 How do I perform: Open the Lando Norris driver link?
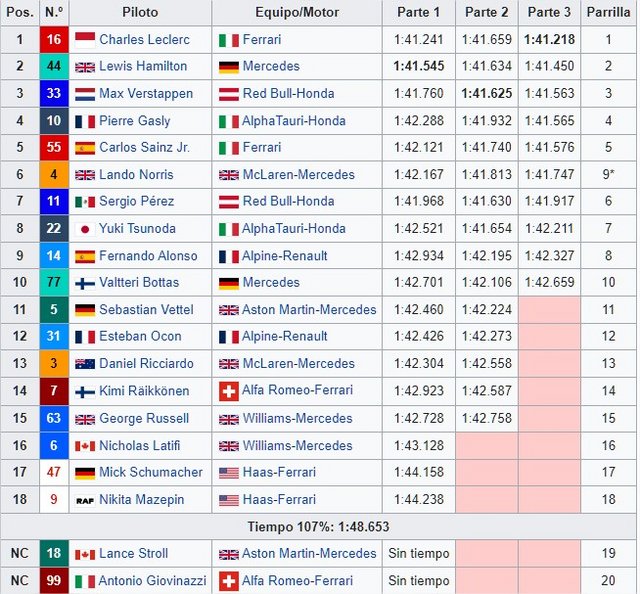[x=136, y=175]
